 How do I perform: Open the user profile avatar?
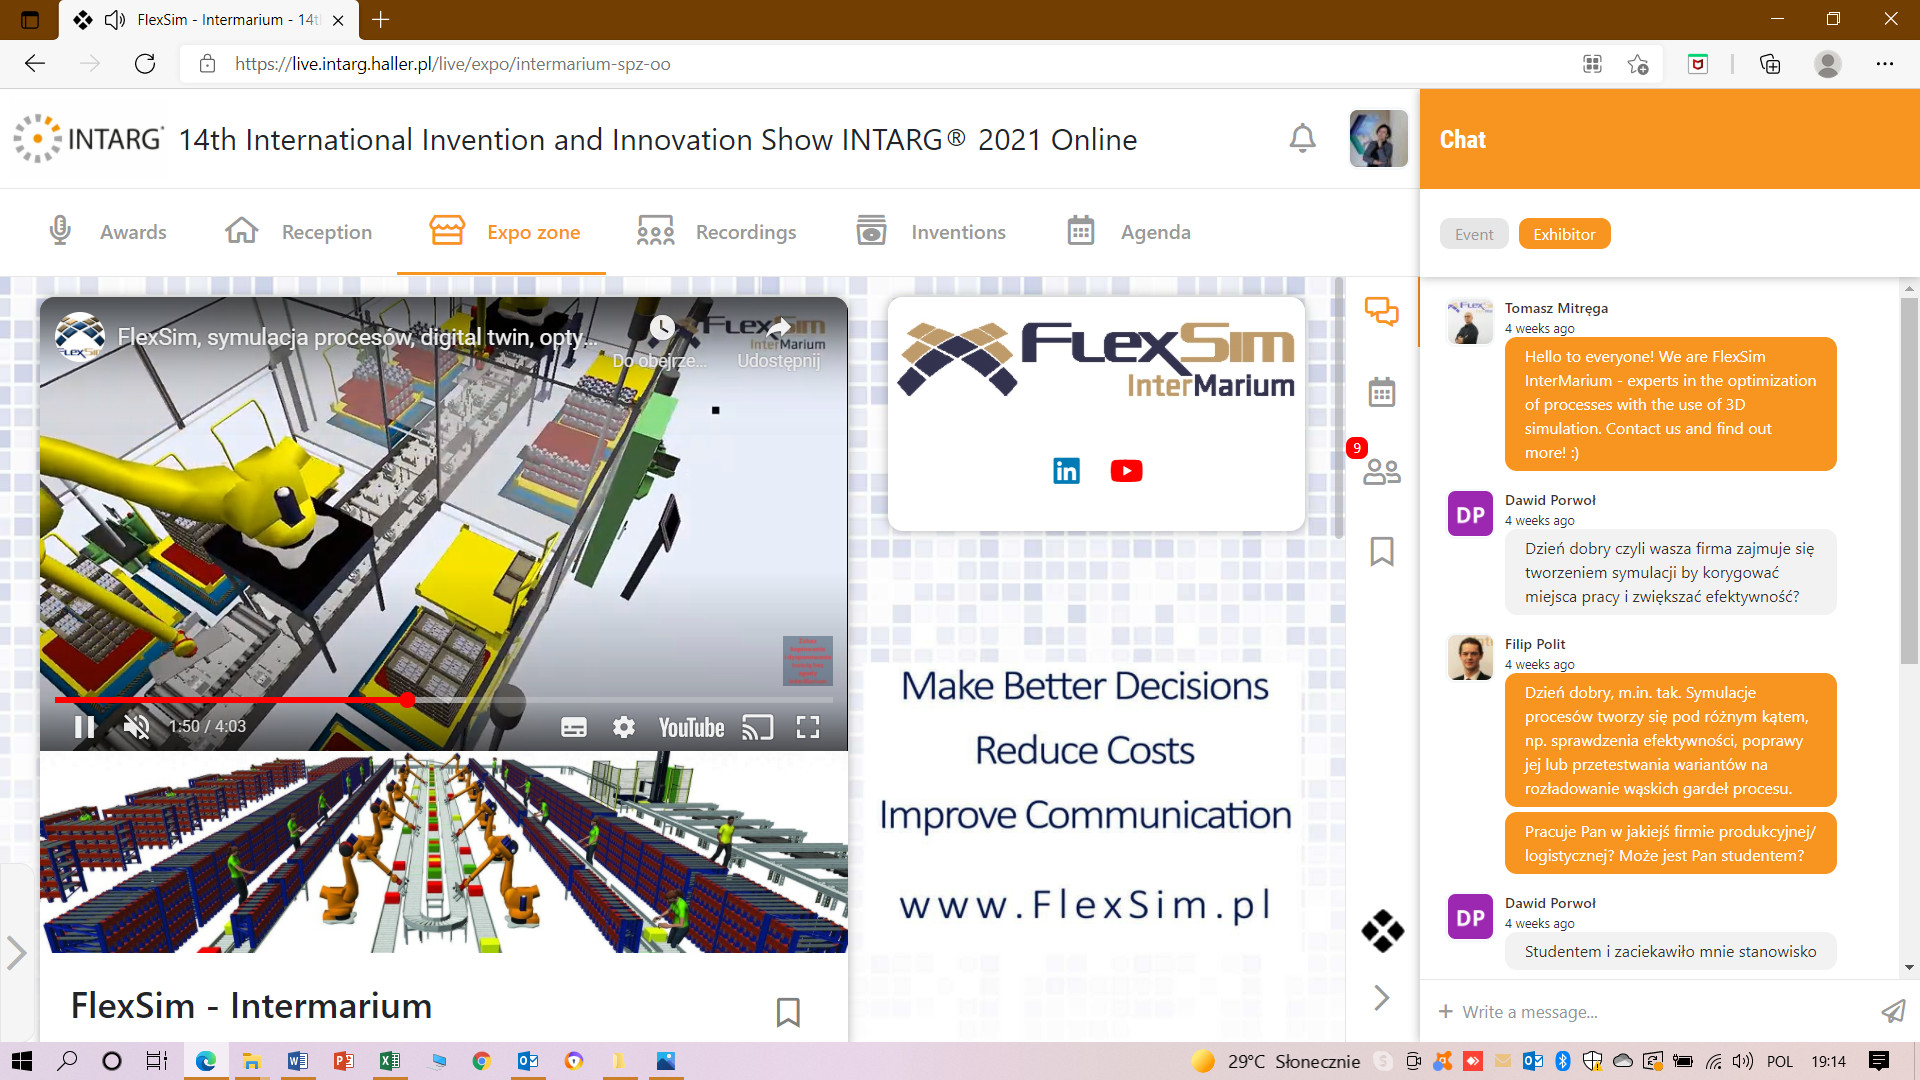pos(1378,138)
